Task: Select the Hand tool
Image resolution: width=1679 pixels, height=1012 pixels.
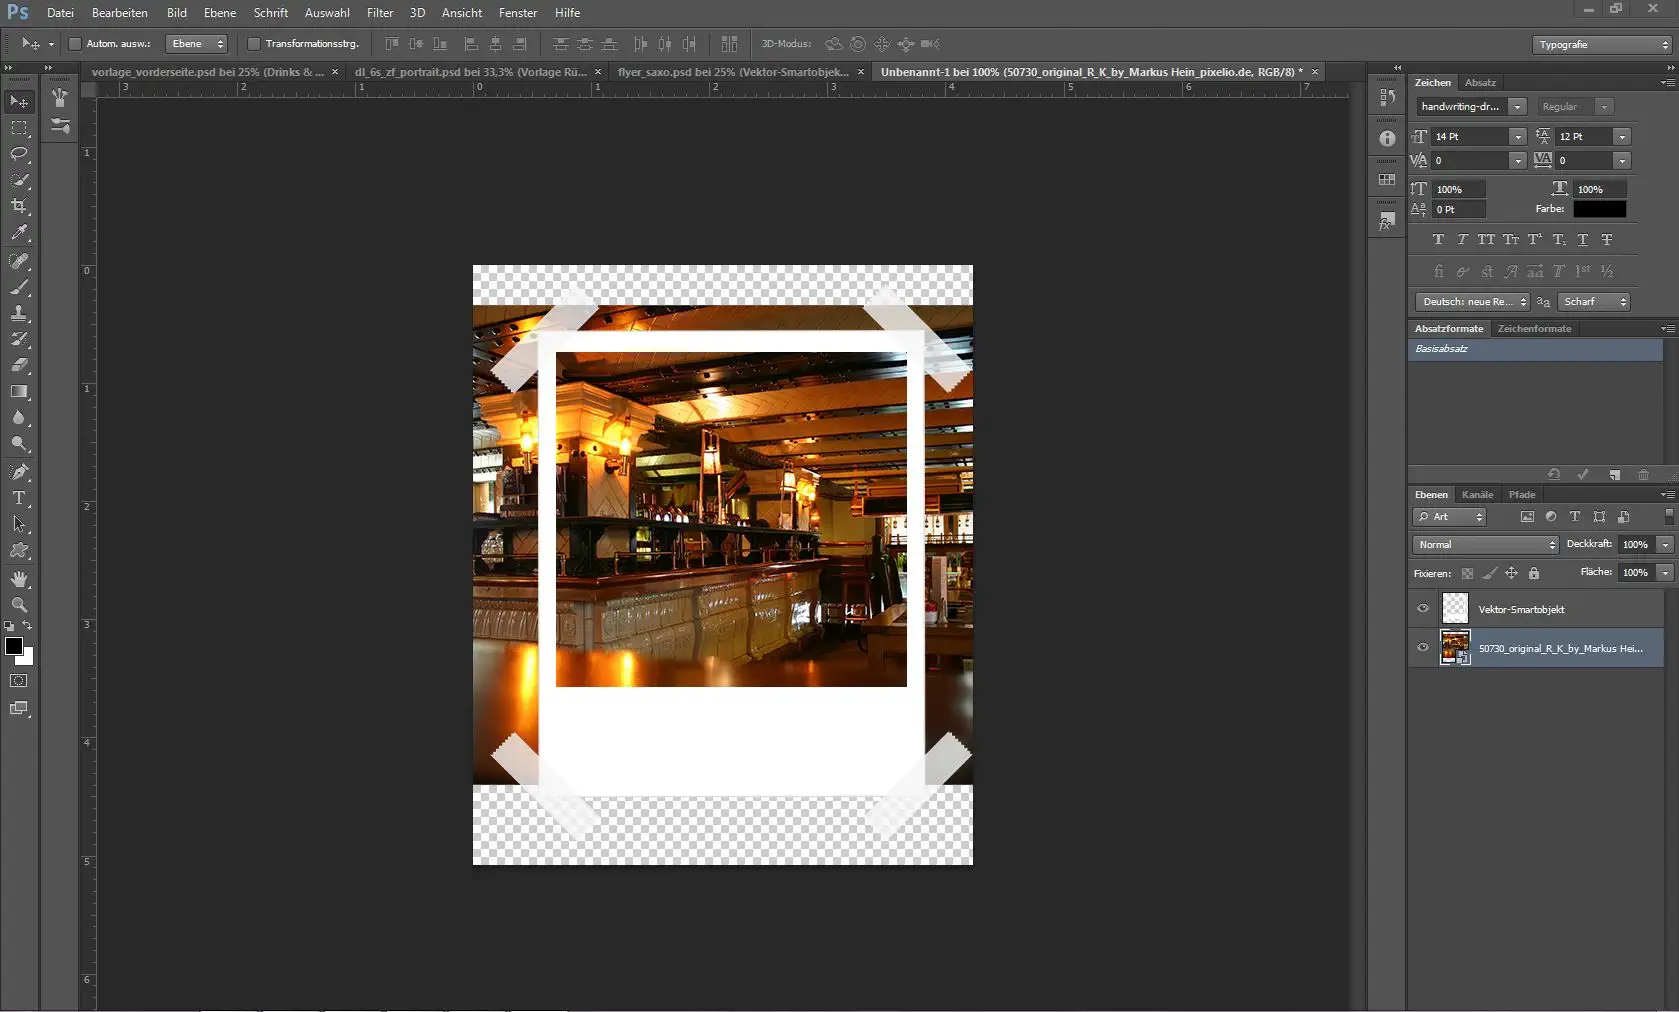Action: (19, 579)
